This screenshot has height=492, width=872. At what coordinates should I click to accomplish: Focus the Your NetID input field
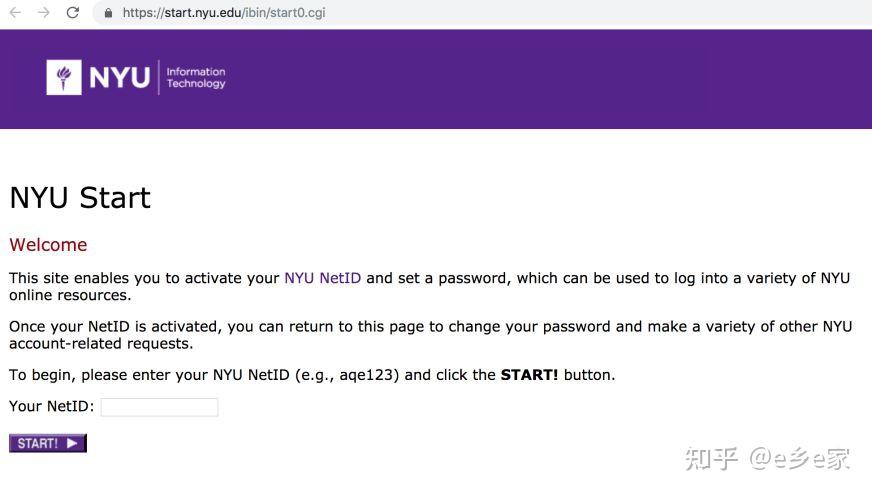[159, 407]
